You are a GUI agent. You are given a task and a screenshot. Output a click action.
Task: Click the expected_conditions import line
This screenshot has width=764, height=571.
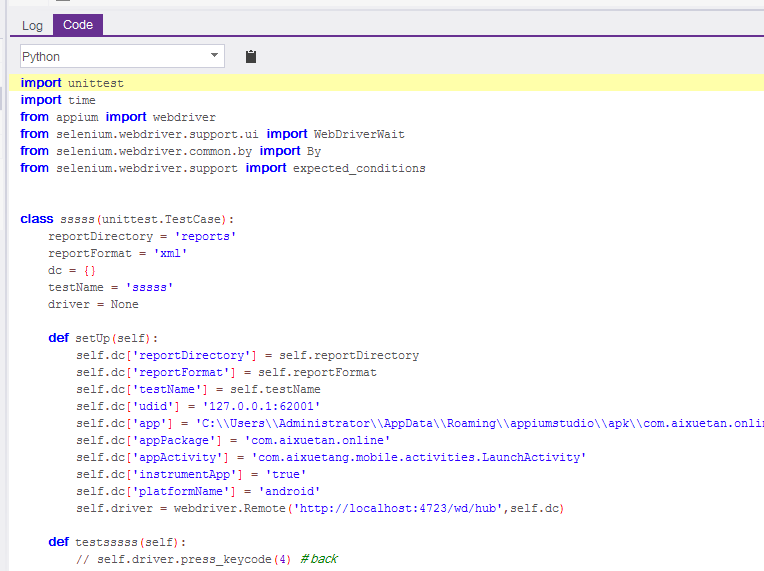coord(223,168)
